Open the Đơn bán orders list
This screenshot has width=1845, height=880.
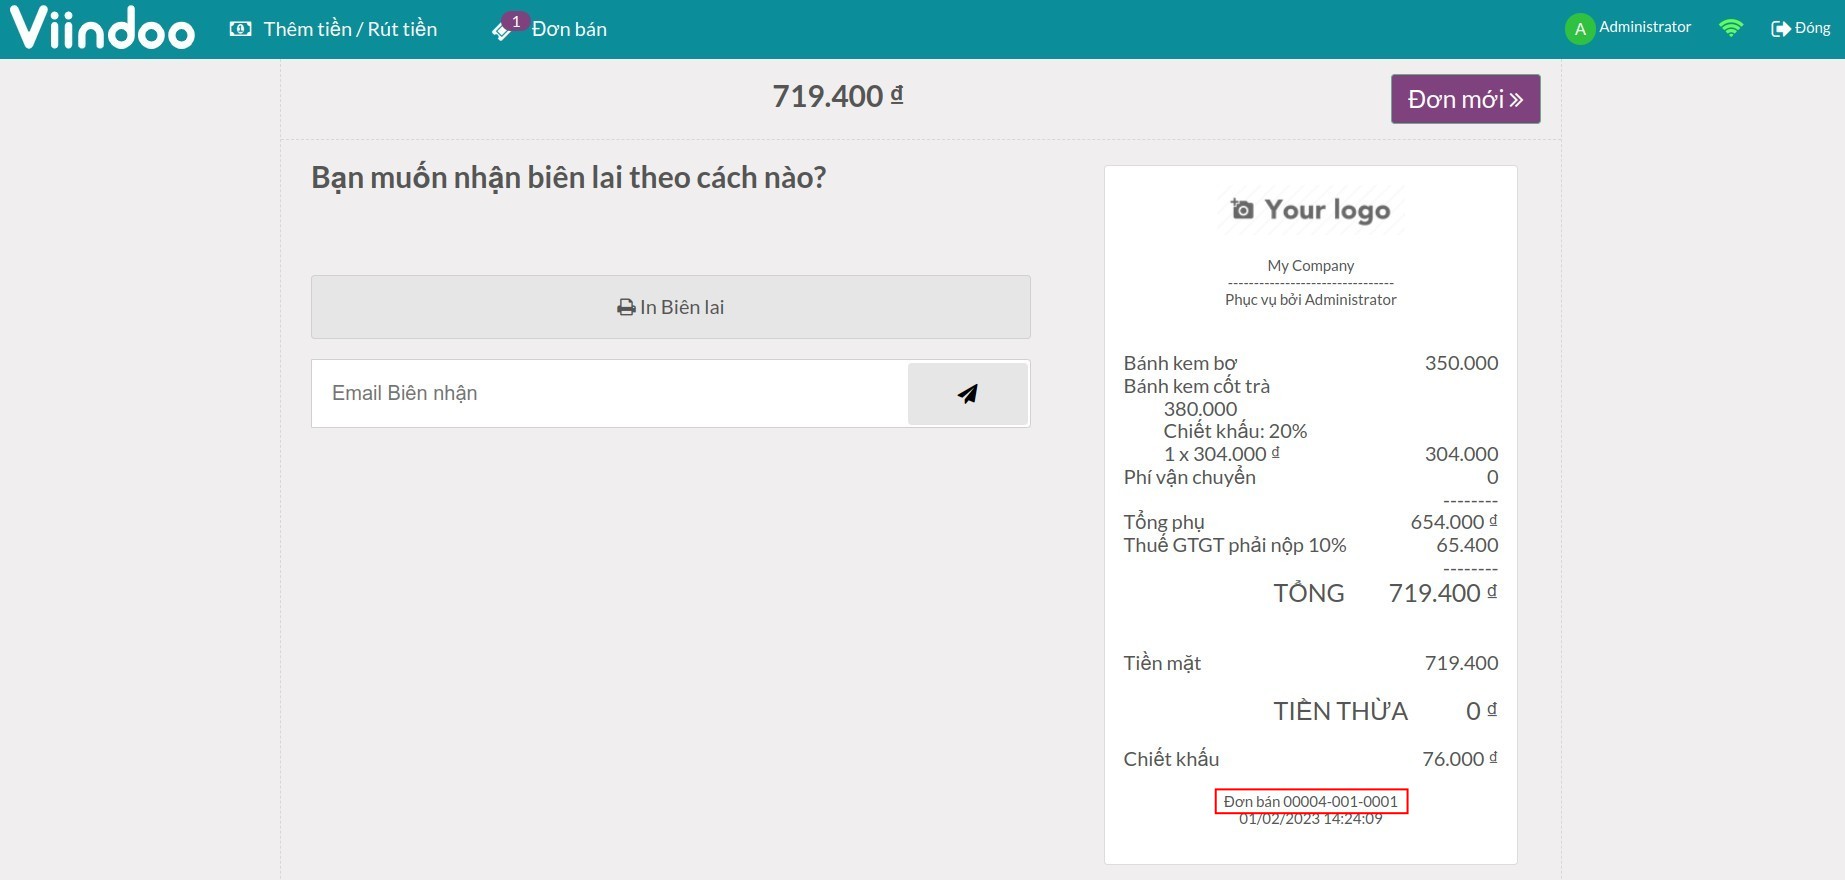coord(569,30)
